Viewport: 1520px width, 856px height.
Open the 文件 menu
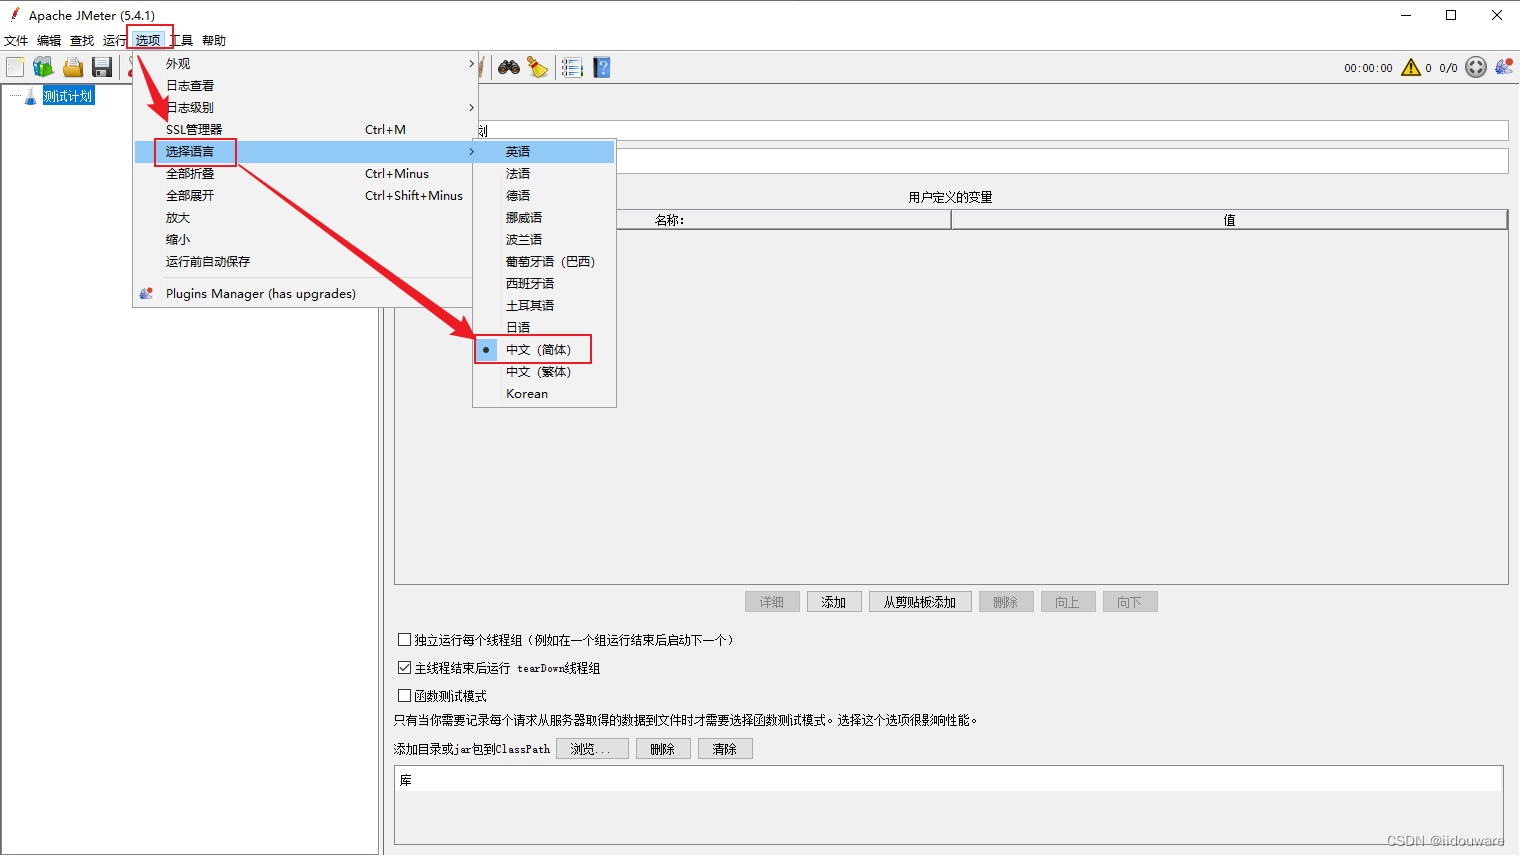[x=16, y=41]
